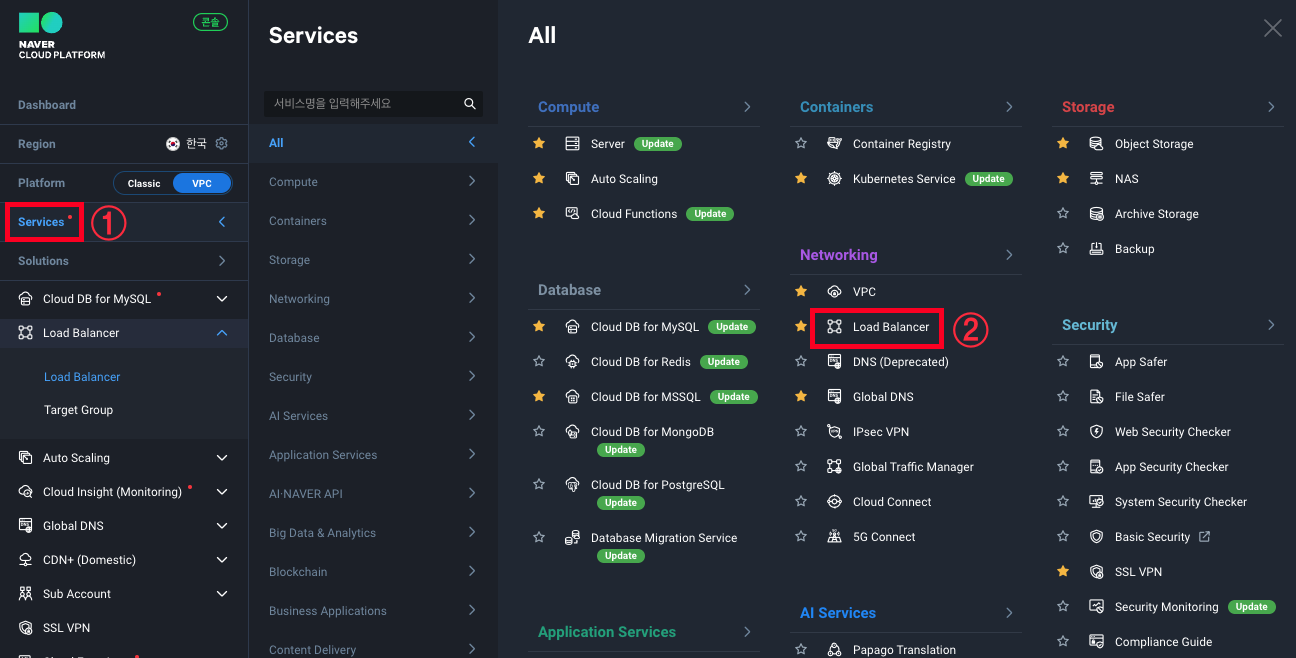Expand Cloud Insight (Monitoring) sidebar menu

click(x=222, y=492)
